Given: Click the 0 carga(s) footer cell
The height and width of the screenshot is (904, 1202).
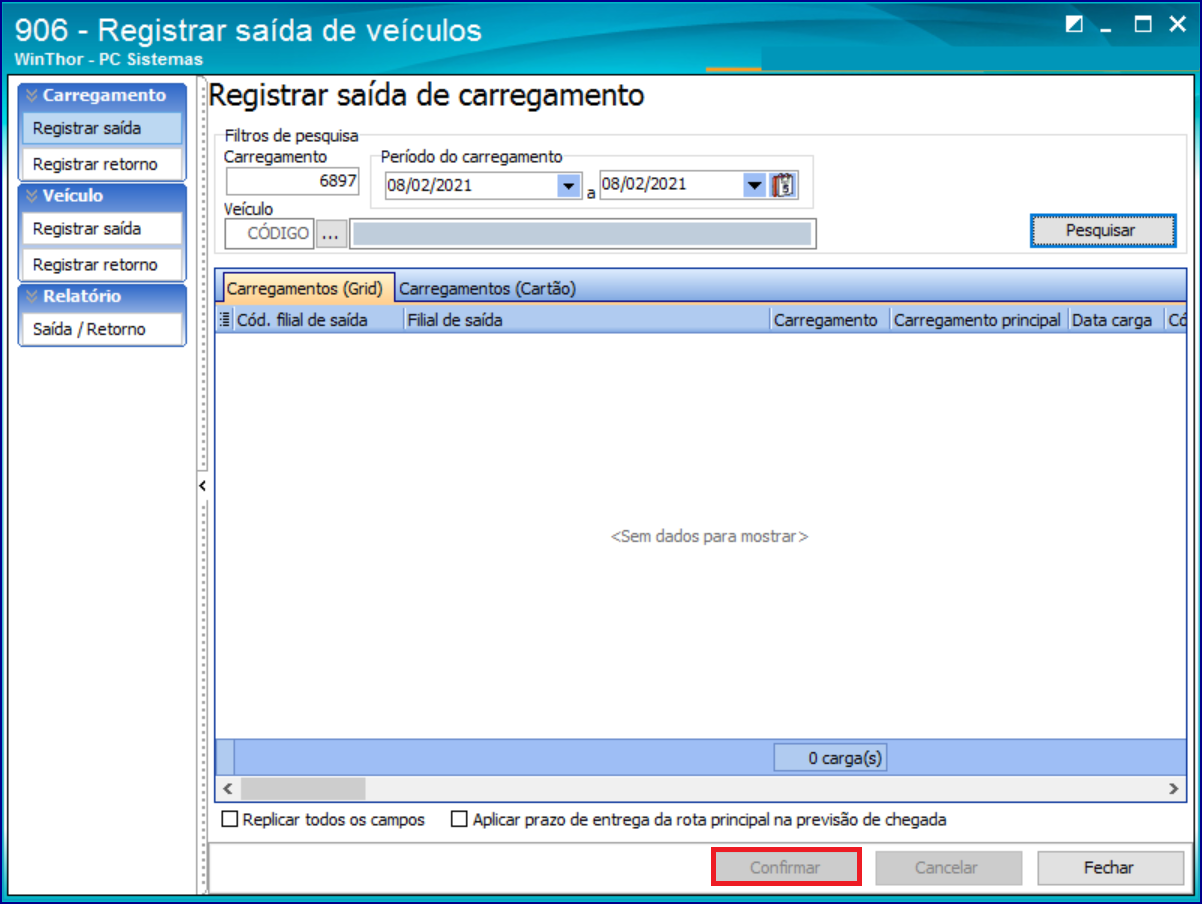Looking at the screenshot, I should click(830, 758).
